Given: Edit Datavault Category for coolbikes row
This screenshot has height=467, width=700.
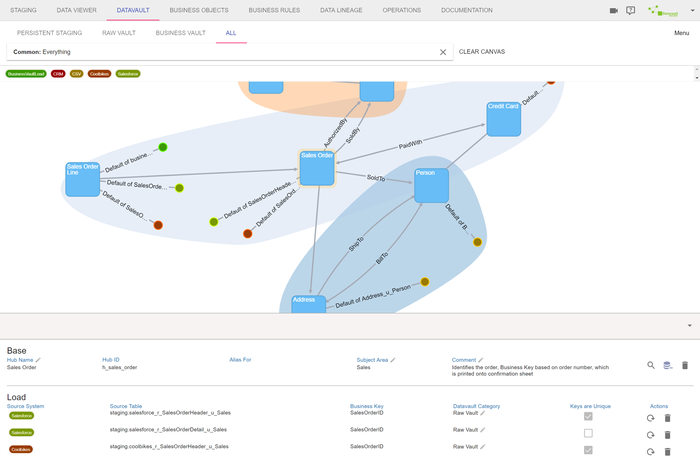Looking at the screenshot, I should pos(483,446).
